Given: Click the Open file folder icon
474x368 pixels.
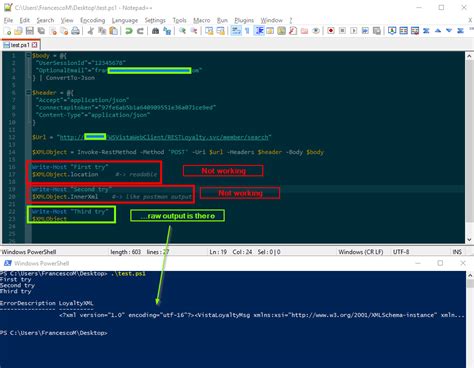Looking at the screenshot, I should pos(18,31).
